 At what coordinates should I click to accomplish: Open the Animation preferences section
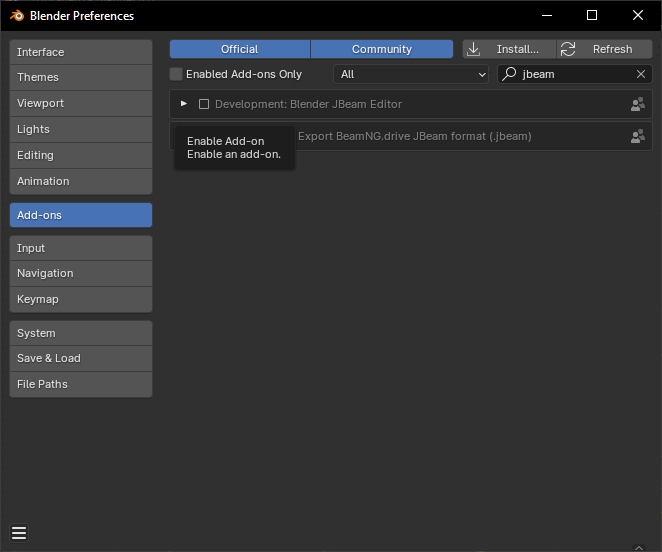(81, 181)
